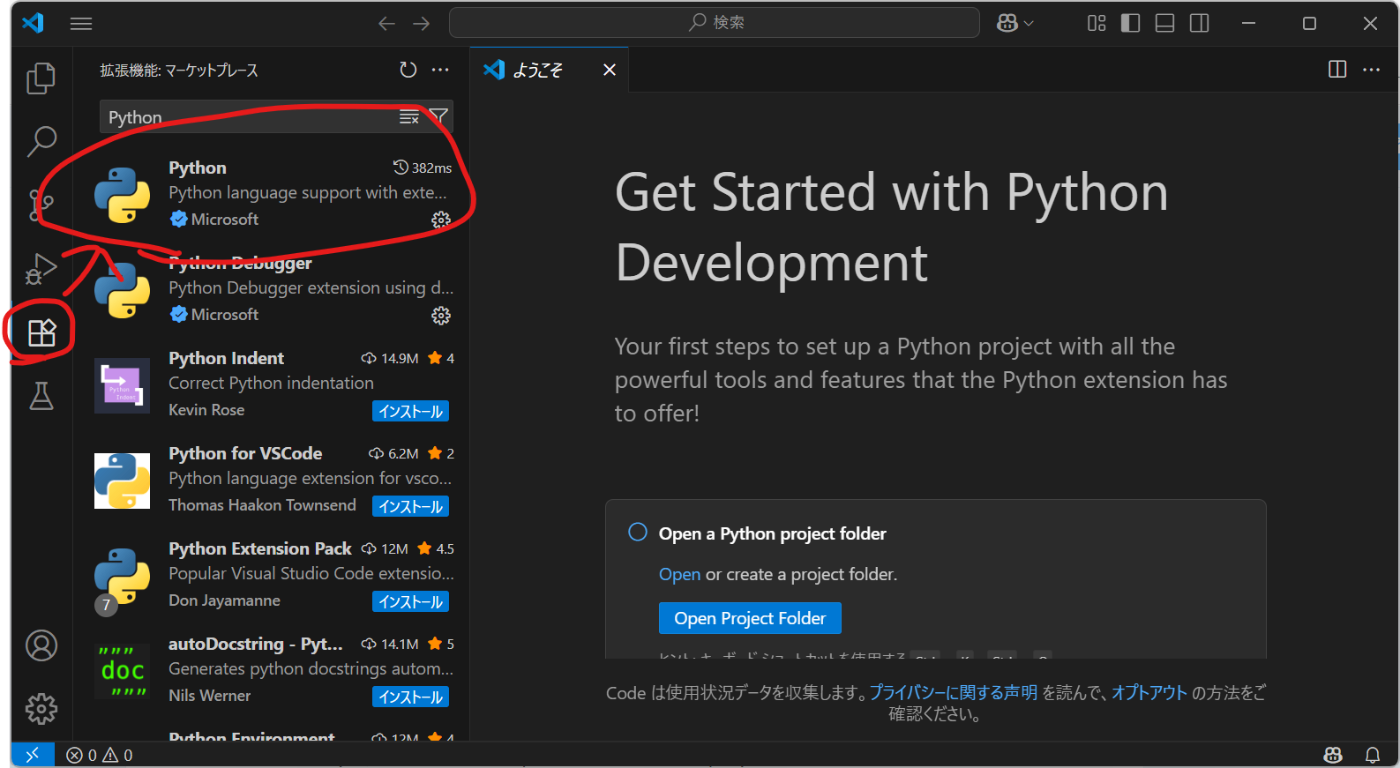Click the VS Code logo in the title bar
The image size is (1400, 768).
(x=33, y=23)
